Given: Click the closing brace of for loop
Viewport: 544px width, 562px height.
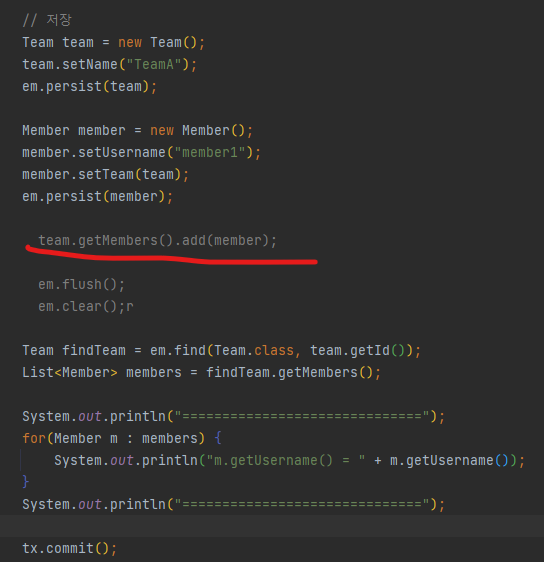Looking at the screenshot, I should [x=25, y=481].
